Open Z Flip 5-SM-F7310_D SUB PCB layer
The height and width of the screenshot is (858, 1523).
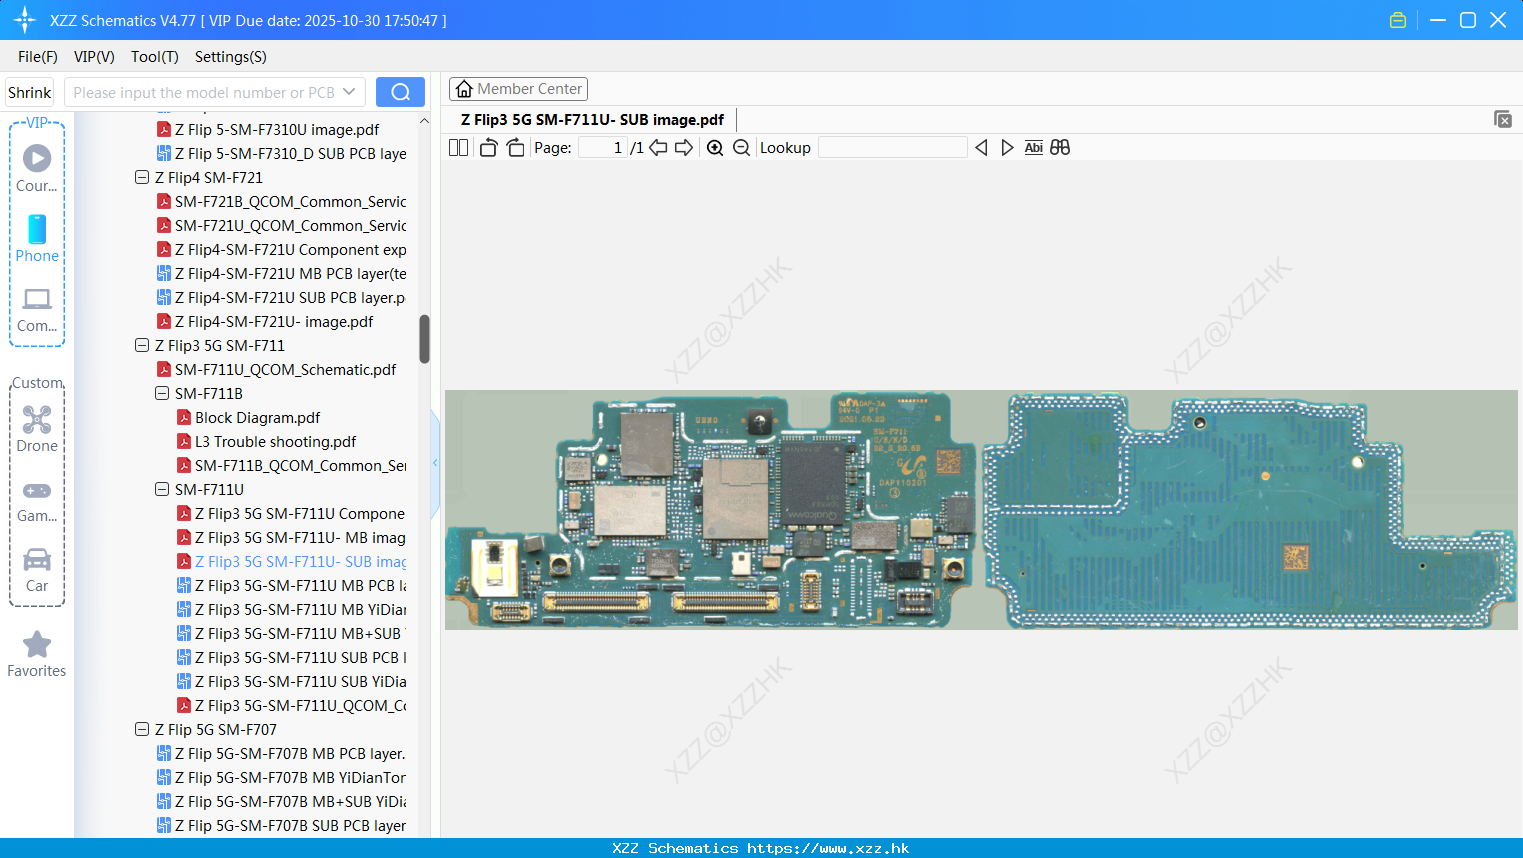290,153
